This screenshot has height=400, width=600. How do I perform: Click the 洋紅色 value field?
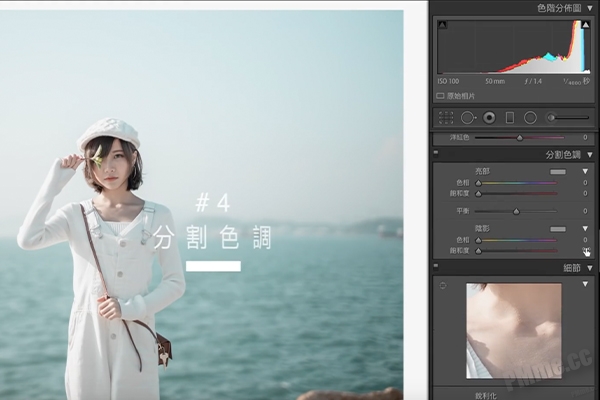click(585, 137)
